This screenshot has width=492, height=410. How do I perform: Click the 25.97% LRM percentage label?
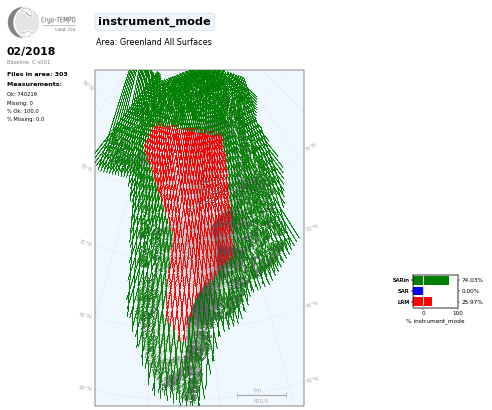coord(472,302)
